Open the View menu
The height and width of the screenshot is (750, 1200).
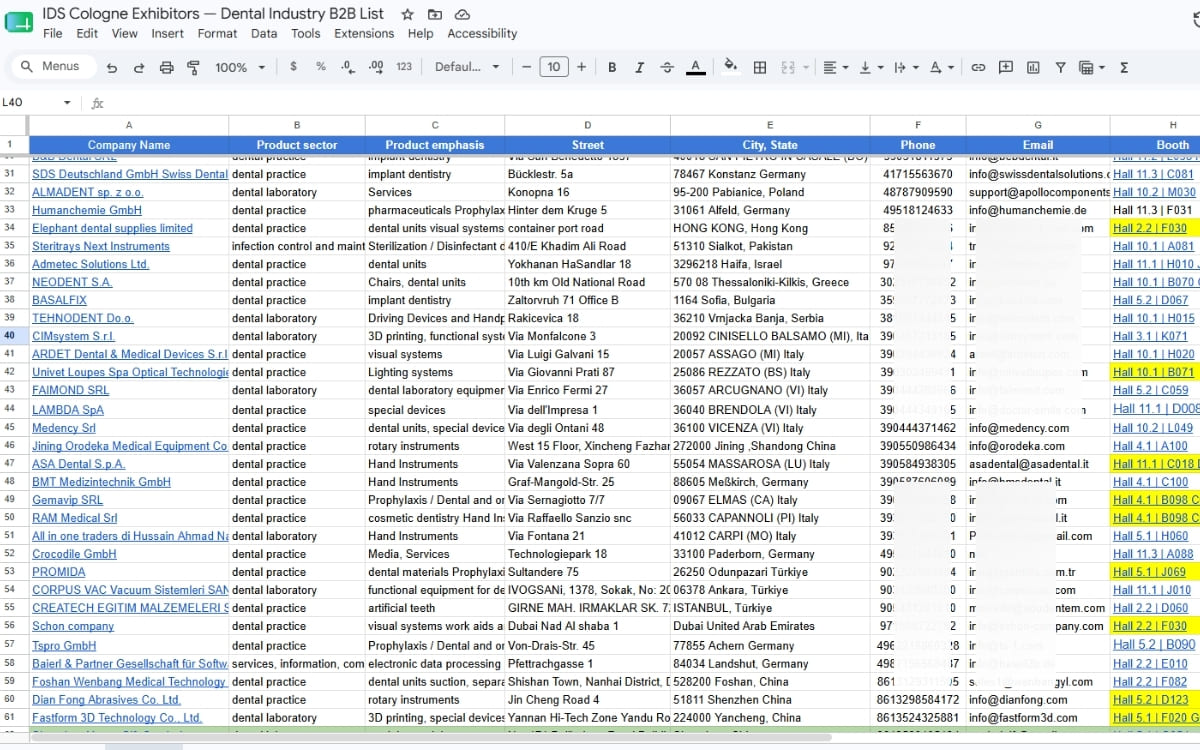tap(125, 33)
